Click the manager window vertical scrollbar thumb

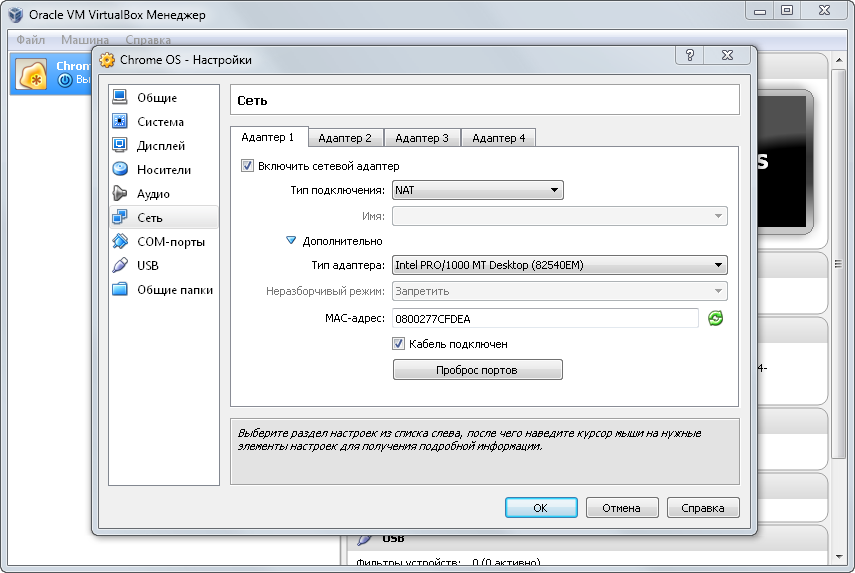pos(838,264)
